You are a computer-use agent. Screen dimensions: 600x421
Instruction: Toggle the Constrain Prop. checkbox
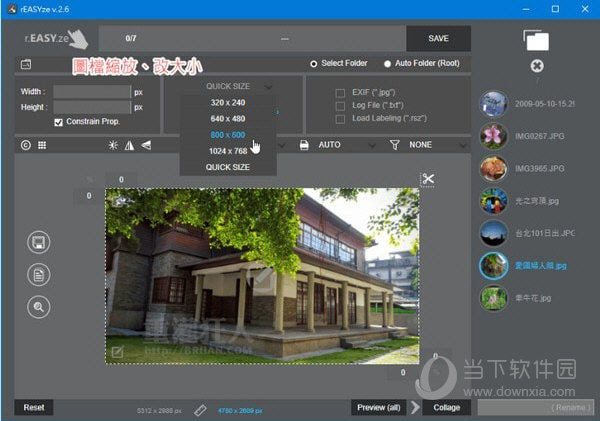pyautogui.click(x=59, y=122)
